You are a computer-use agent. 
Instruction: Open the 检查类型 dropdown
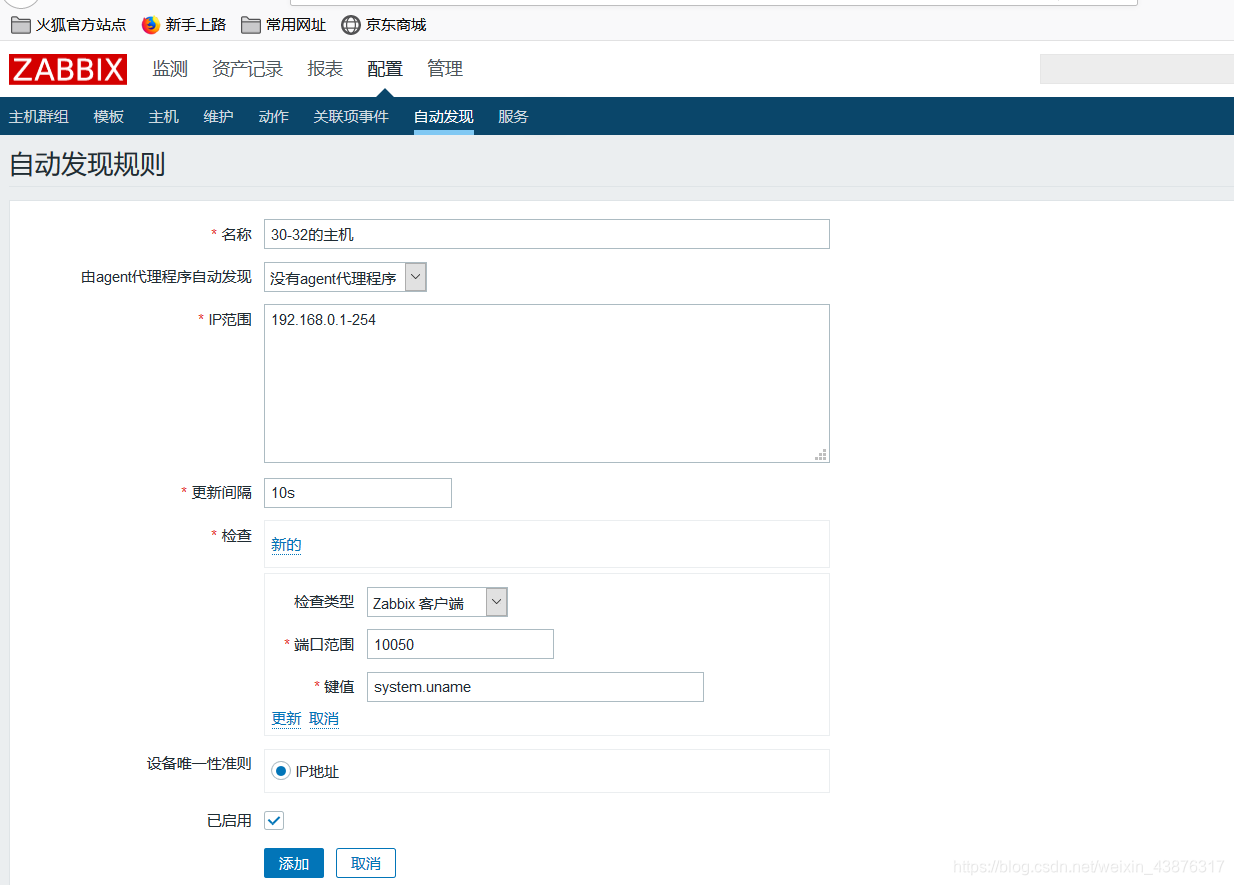click(x=437, y=603)
